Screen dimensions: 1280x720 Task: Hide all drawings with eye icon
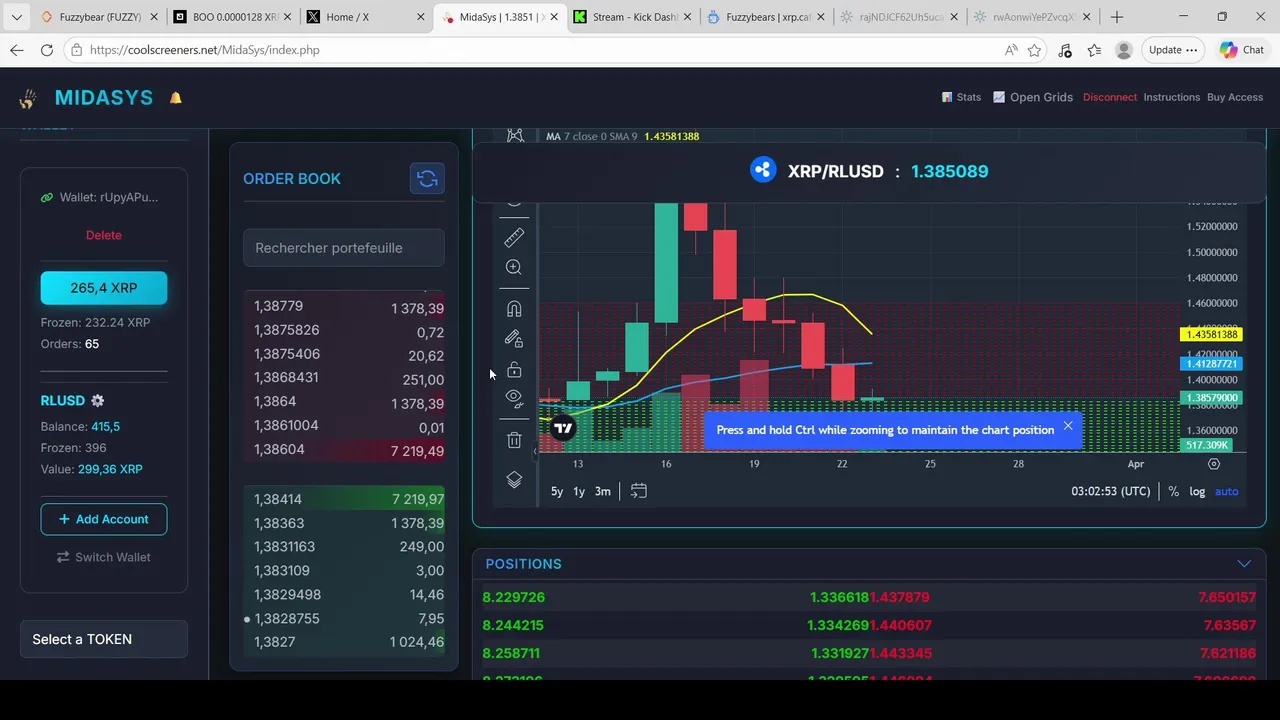[514, 398]
